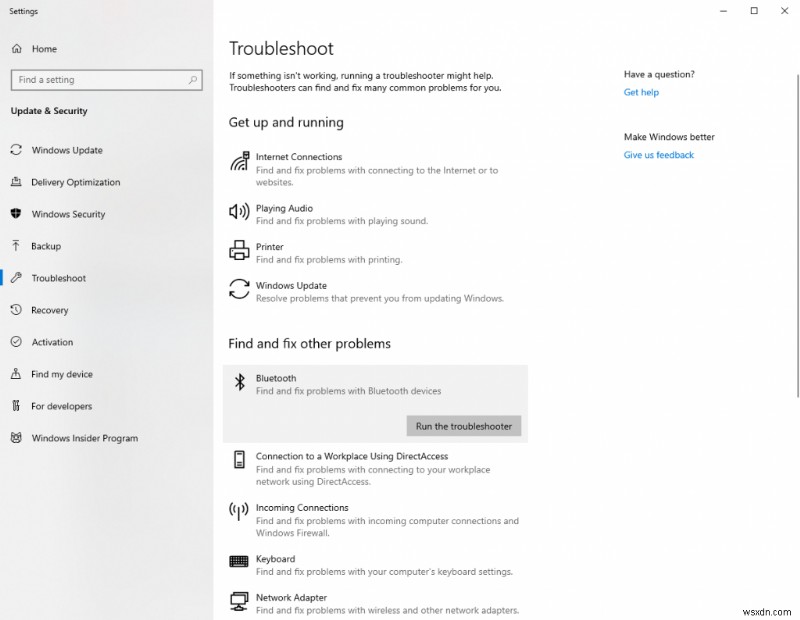This screenshot has height=620, width=800.
Task: Open the Get help link
Action: [641, 92]
